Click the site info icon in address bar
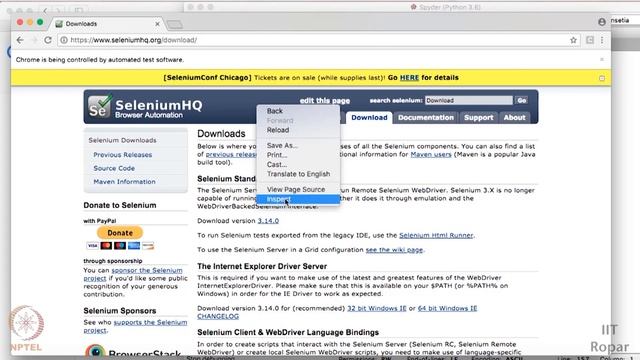The image size is (640, 360). pos(63,40)
